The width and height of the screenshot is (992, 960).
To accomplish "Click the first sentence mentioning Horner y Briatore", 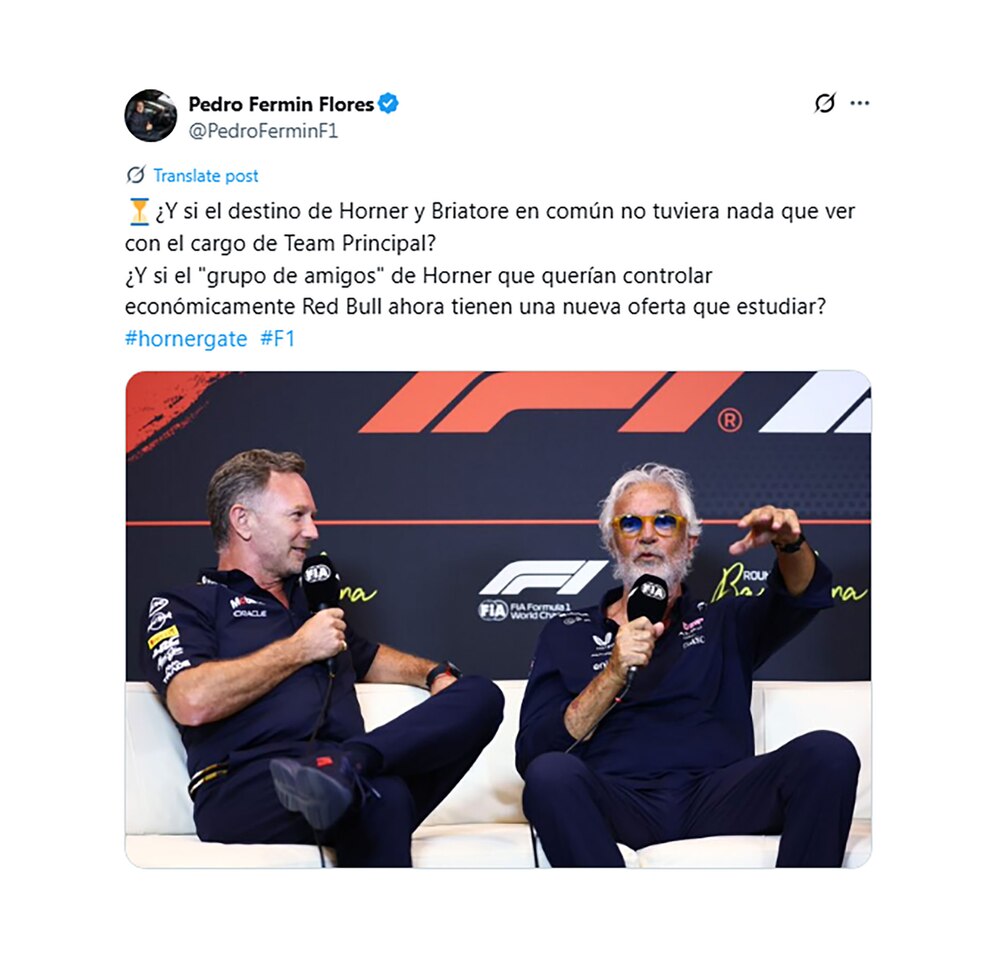I will tap(490, 227).
